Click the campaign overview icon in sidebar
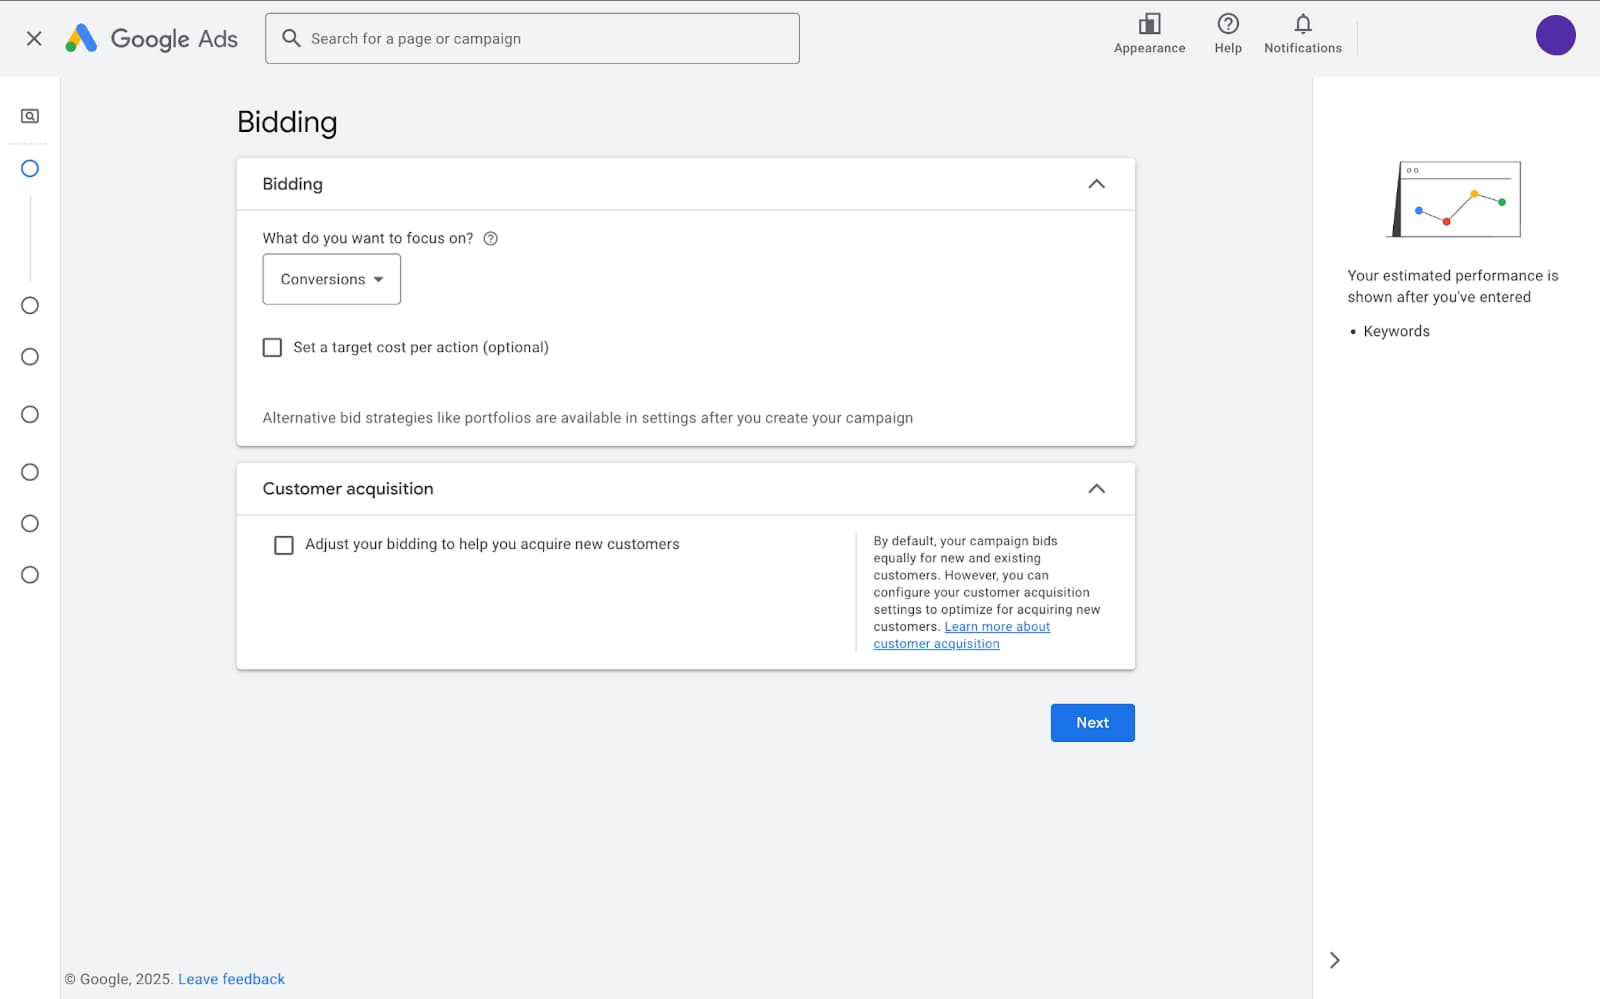This screenshot has height=999, width=1600. (30, 116)
